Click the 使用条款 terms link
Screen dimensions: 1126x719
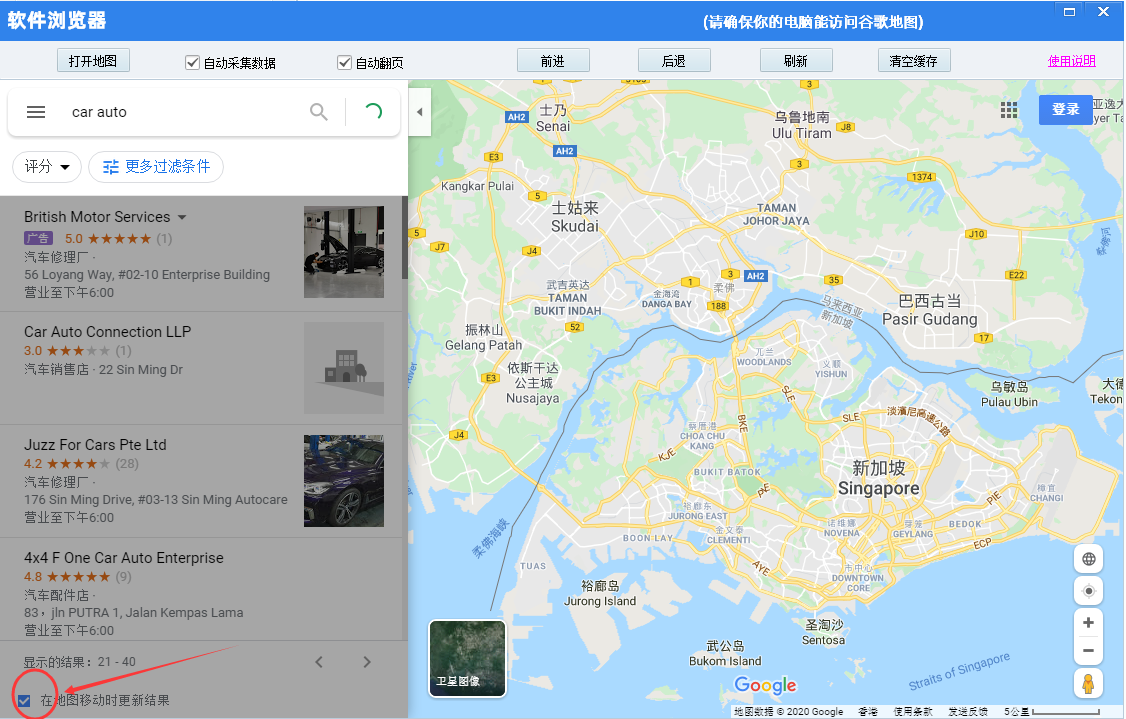tap(913, 712)
